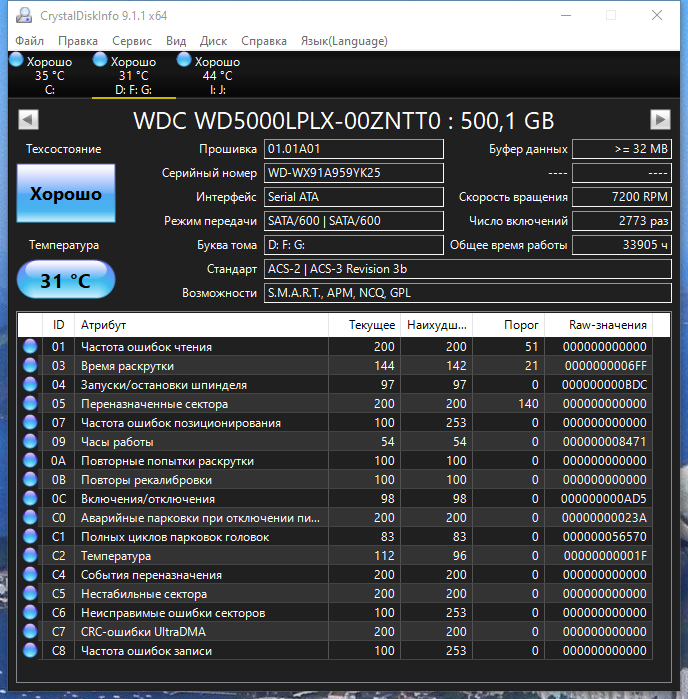Click the previous disk arrow button
Viewport: 688px width, 699px height.
point(28,119)
